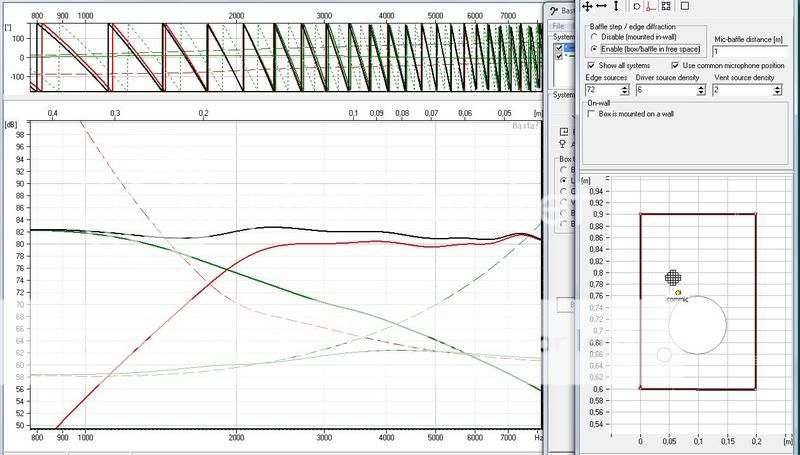Click the boxed-arrow icon in back Basta window
The width and height of the screenshot is (800, 455).
(x=564, y=132)
